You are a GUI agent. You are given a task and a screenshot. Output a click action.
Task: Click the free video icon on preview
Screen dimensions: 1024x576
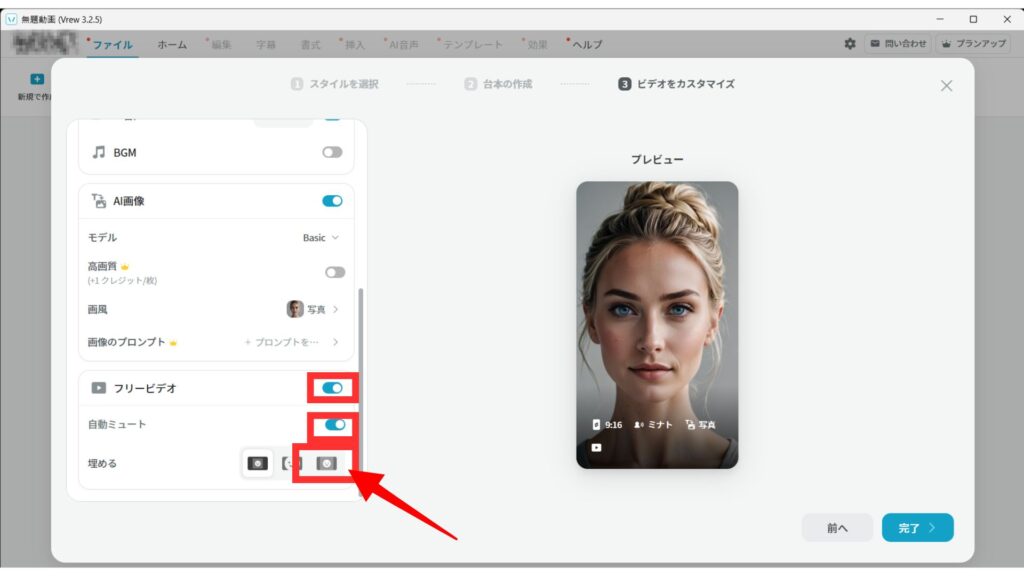click(596, 447)
